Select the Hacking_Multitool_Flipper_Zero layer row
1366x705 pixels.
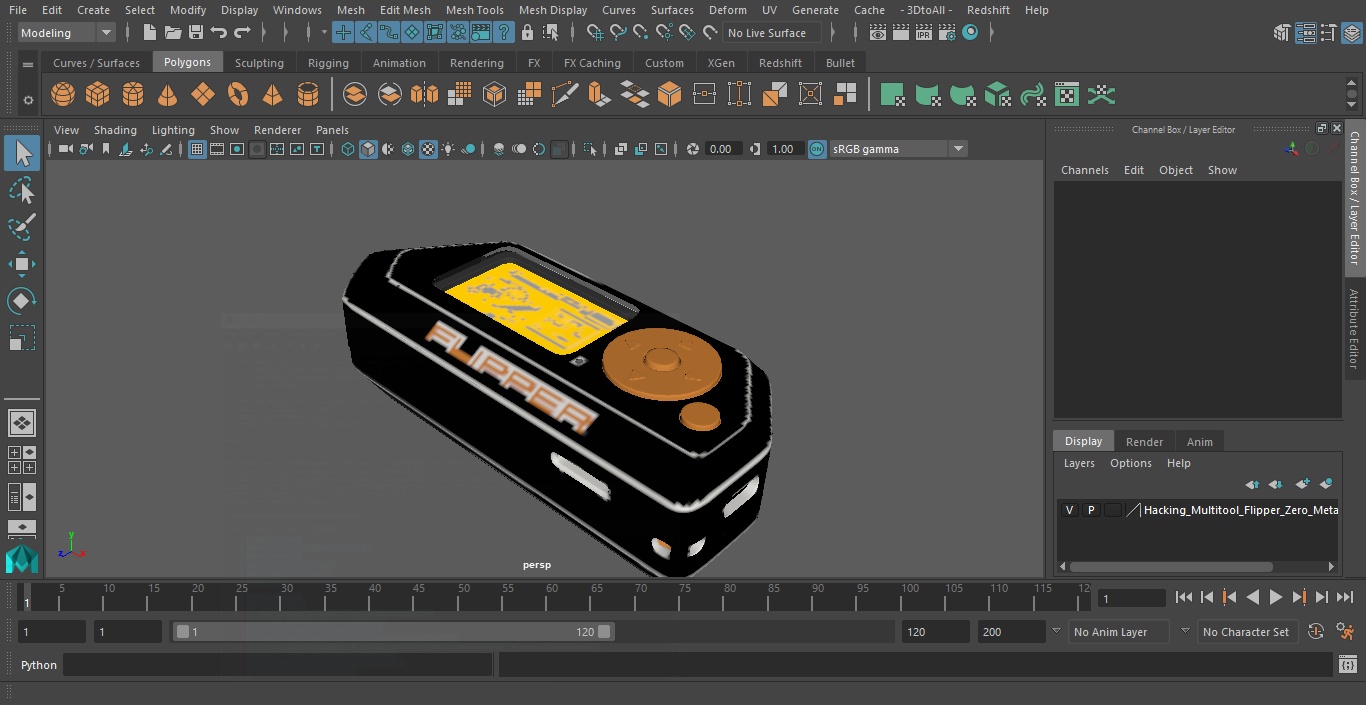point(1198,510)
